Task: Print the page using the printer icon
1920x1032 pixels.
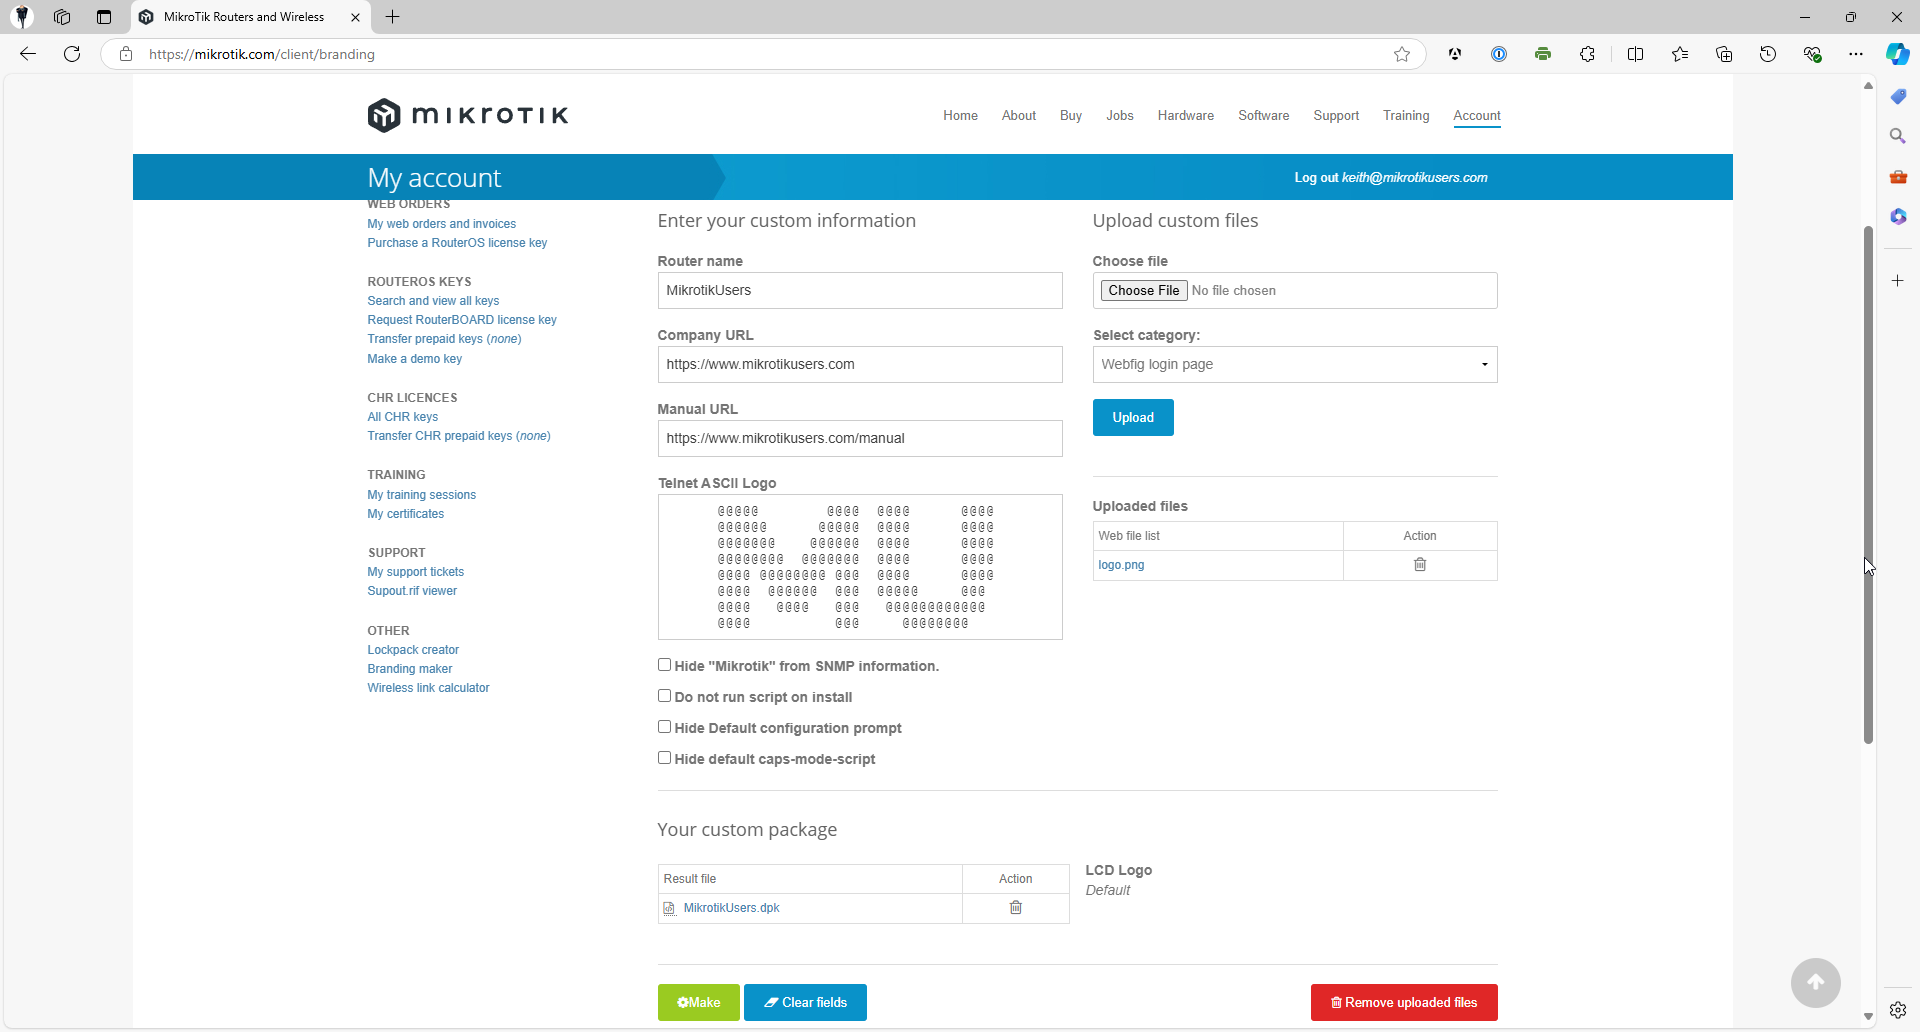Action: tap(1543, 54)
